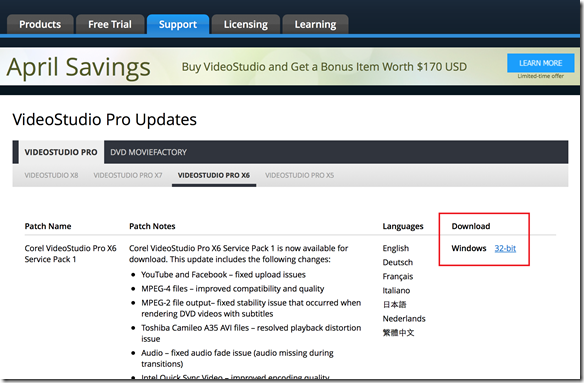Show VideoStudio Pro X7 updates
584x383 pixels.
[x=128, y=175]
